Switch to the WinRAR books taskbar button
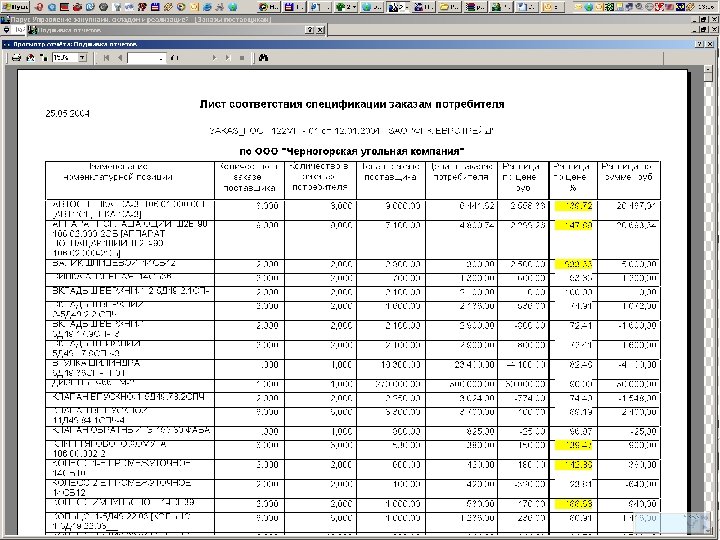This screenshot has height=540, width=720. click(475, 7)
